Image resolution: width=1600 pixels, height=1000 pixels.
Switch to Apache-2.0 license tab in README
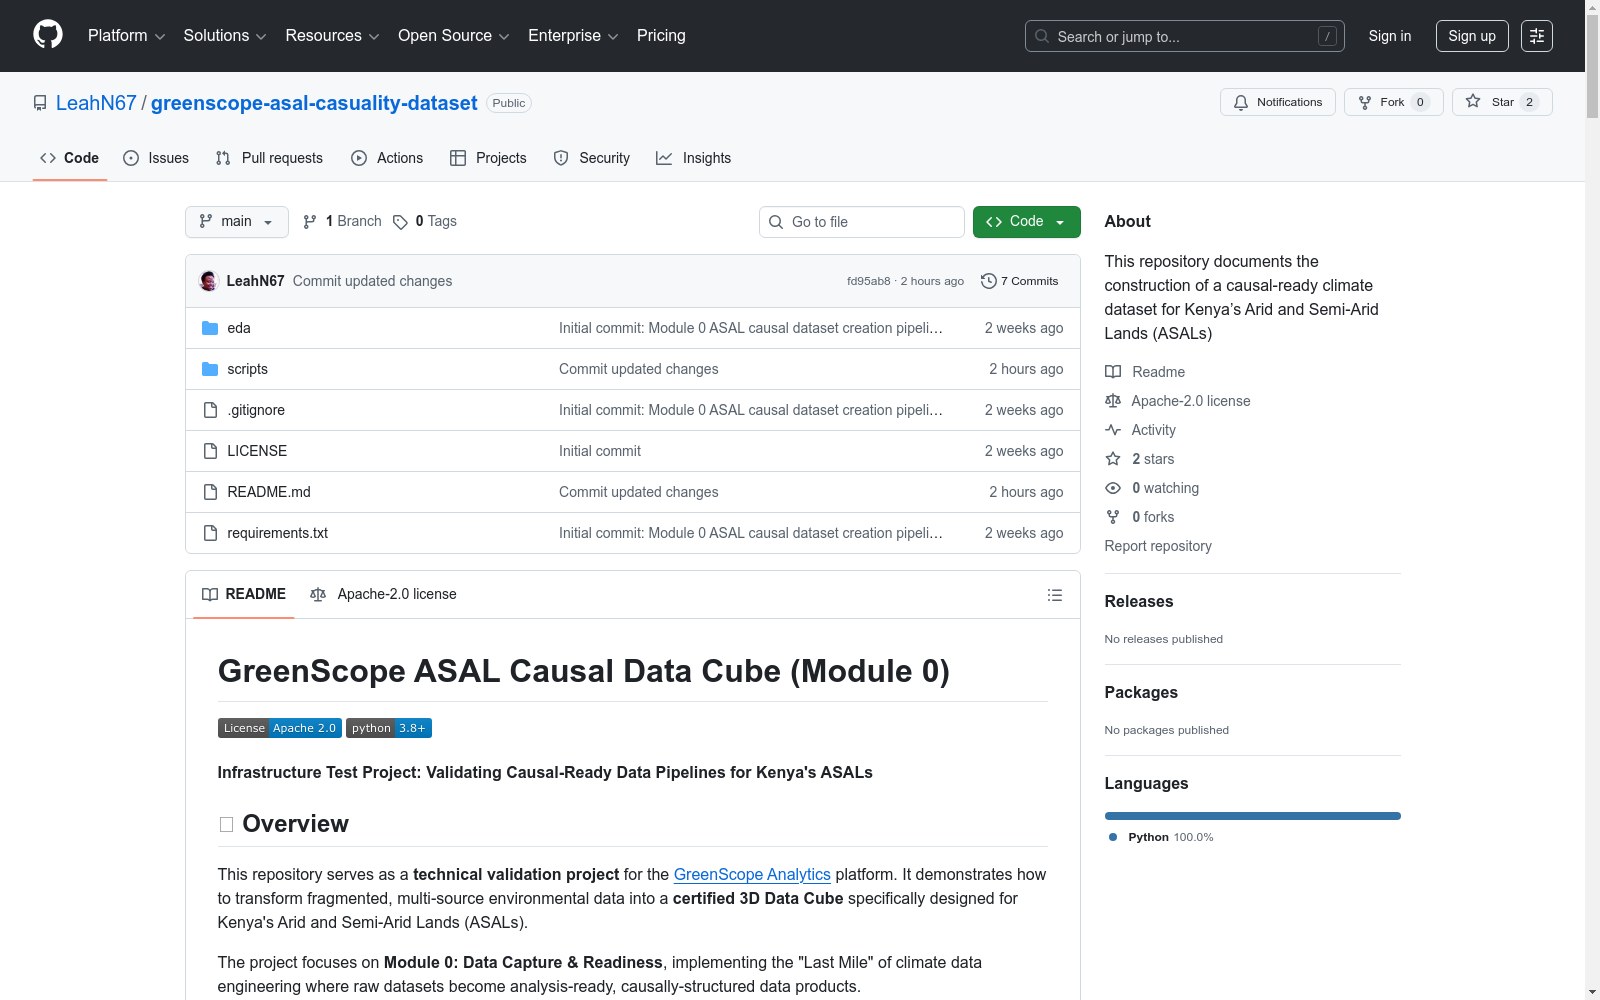pos(383,594)
